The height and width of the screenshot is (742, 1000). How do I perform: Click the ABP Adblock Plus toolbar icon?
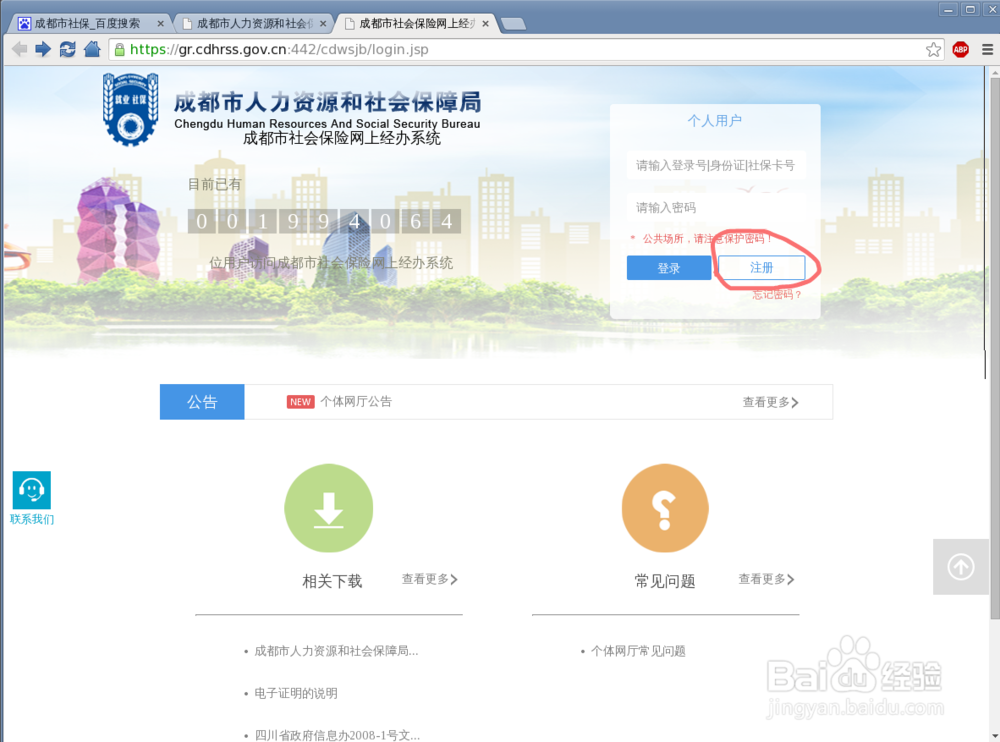(960, 48)
